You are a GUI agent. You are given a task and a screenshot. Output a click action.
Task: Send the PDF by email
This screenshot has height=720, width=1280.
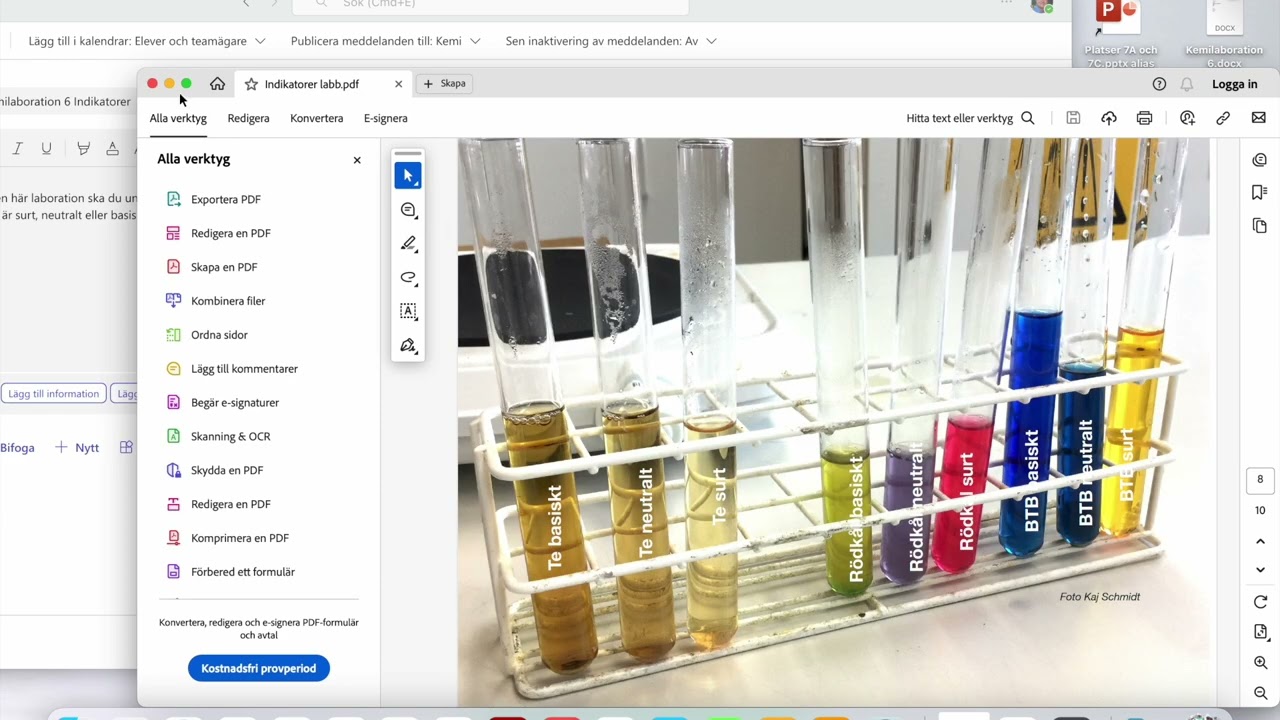[1259, 118]
